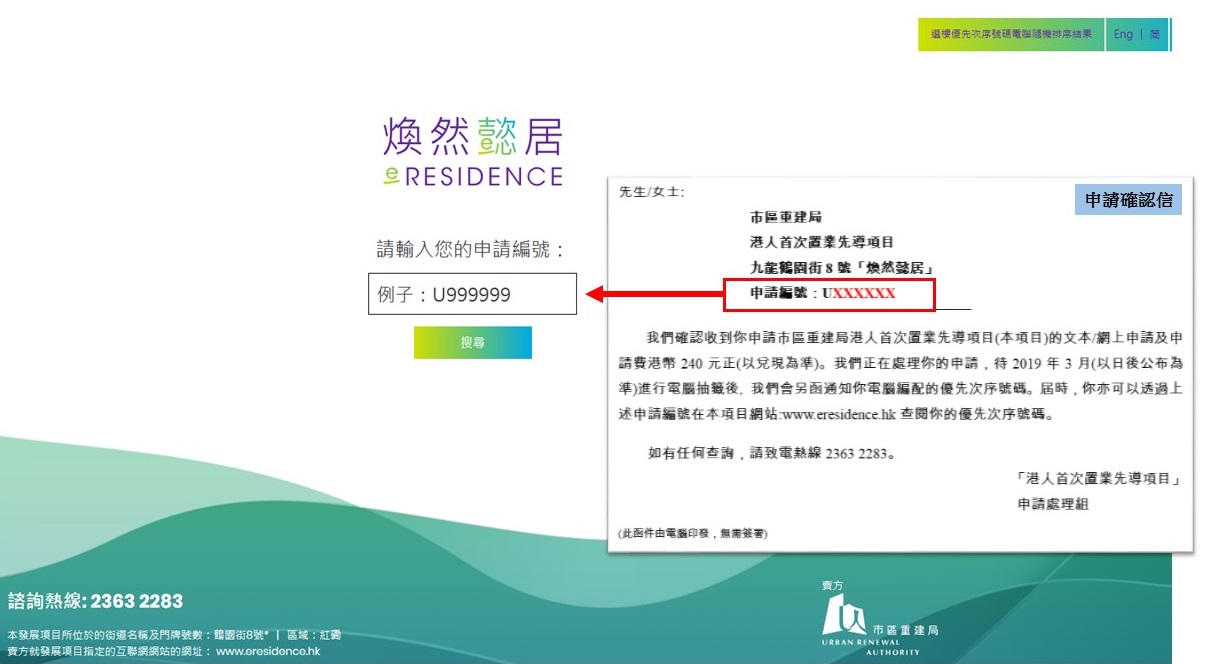Click the green 'e' in eResidence wordmark

click(391, 176)
